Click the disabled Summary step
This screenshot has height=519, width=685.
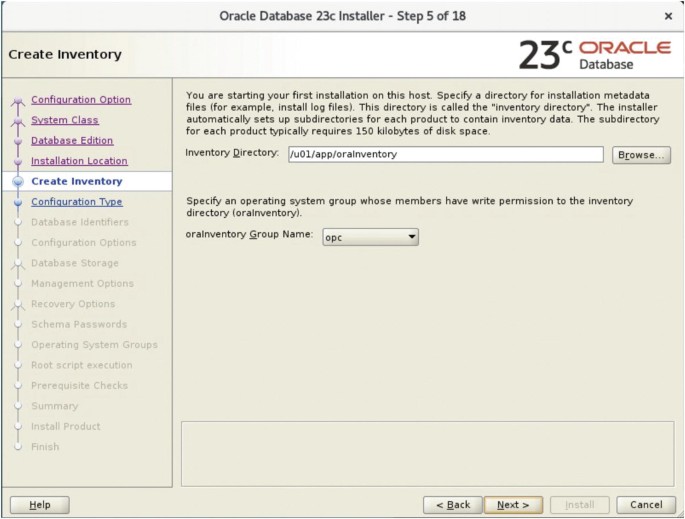(x=55, y=406)
